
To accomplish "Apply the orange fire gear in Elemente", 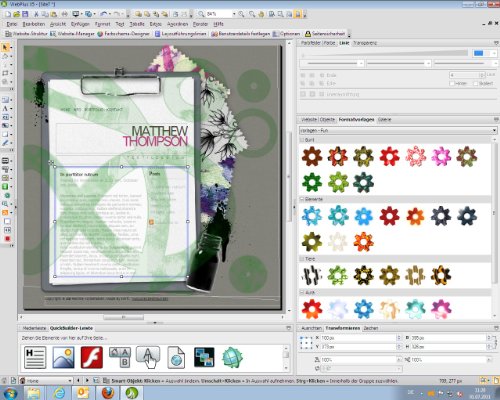I will point(363,242).
